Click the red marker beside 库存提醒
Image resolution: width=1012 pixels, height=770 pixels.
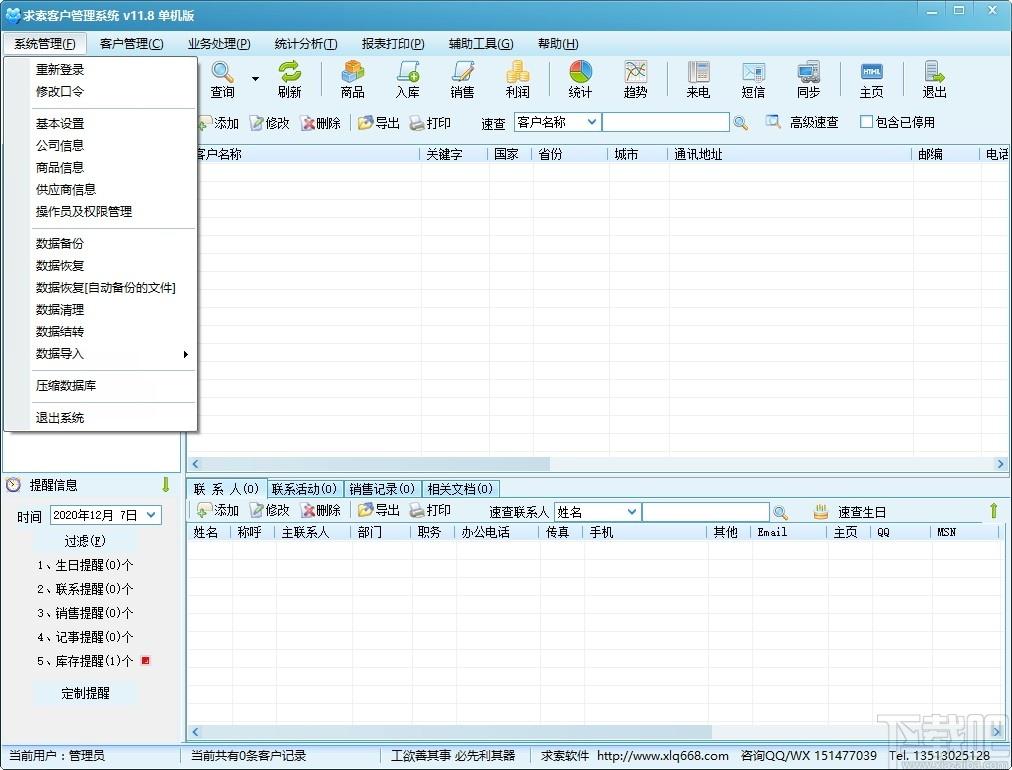click(x=145, y=660)
